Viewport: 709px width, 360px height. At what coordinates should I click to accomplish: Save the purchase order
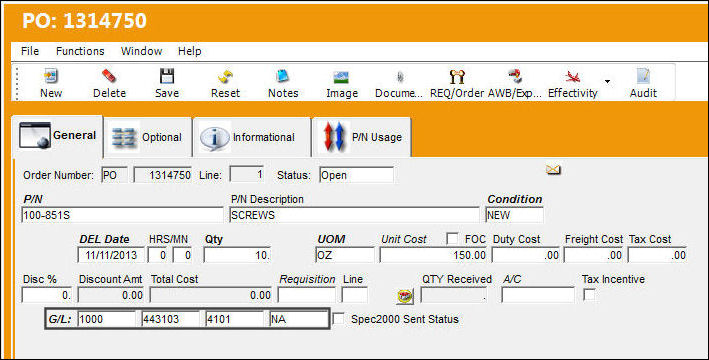(167, 76)
